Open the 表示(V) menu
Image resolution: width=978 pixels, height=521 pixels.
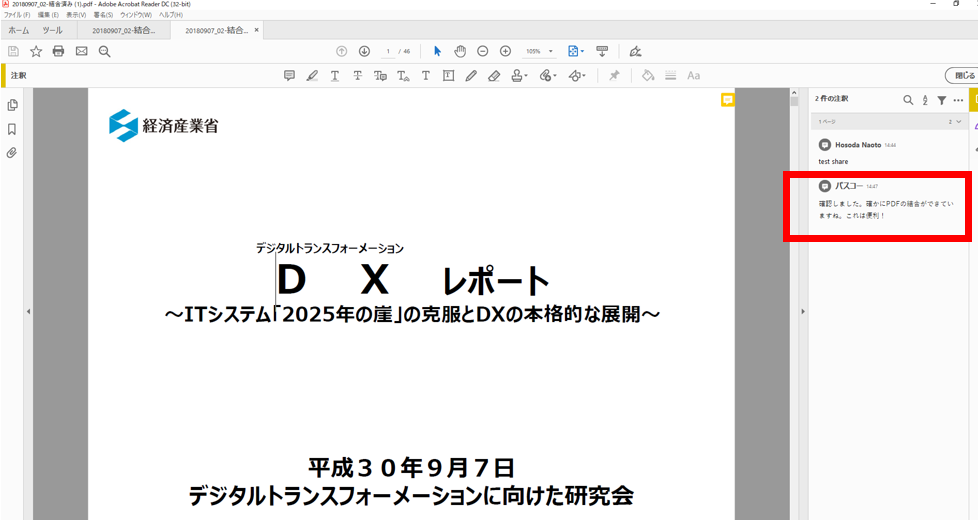pyautogui.click(x=76, y=15)
